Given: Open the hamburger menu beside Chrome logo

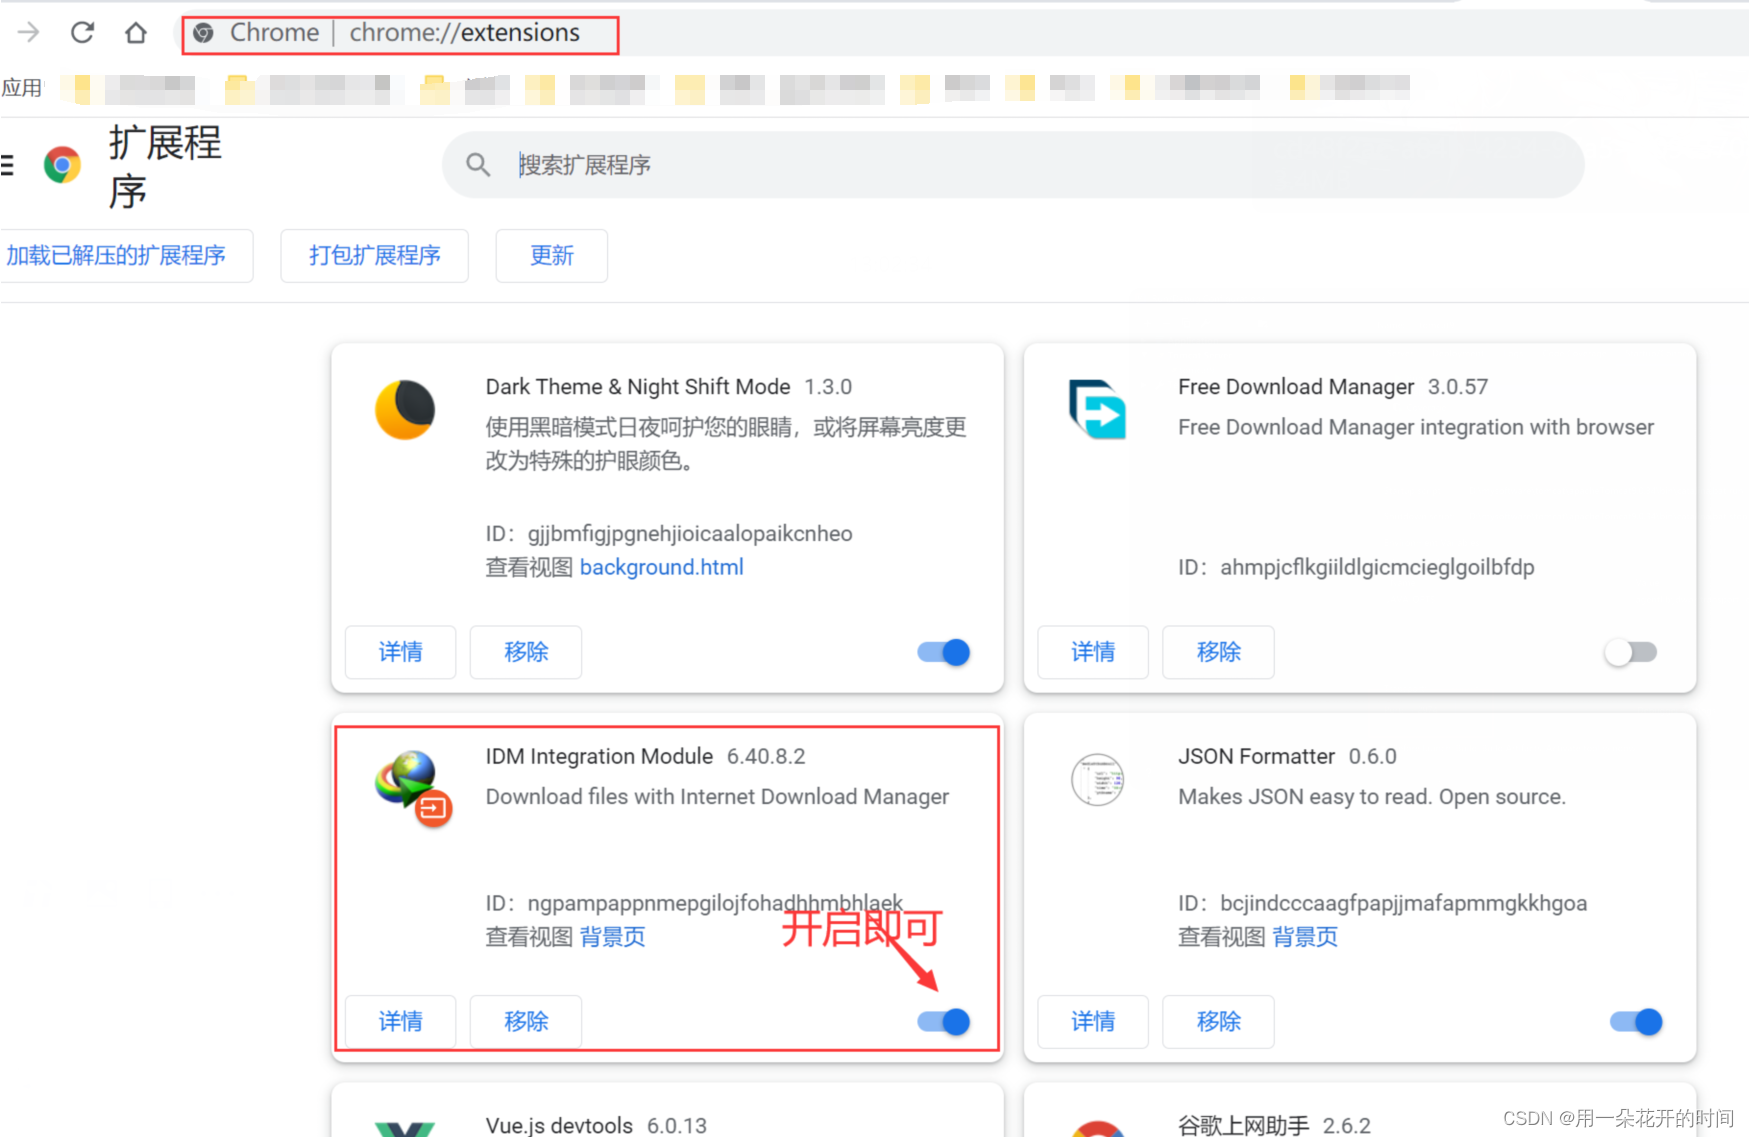Looking at the screenshot, I should tap(7, 165).
